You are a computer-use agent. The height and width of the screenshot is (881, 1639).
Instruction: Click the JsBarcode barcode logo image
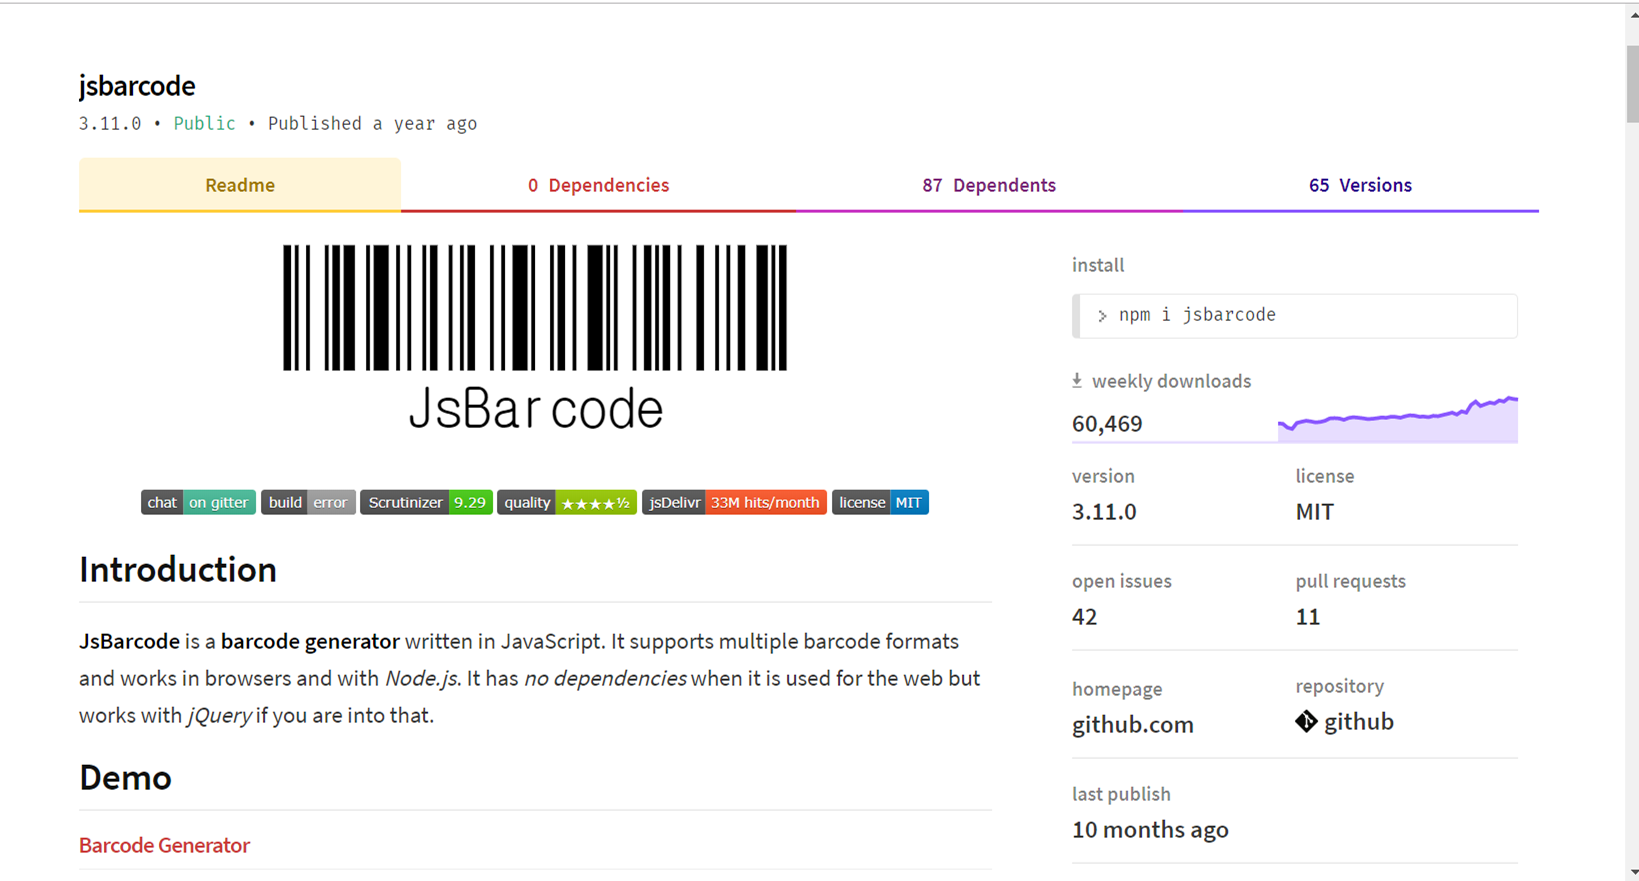(535, 338)
